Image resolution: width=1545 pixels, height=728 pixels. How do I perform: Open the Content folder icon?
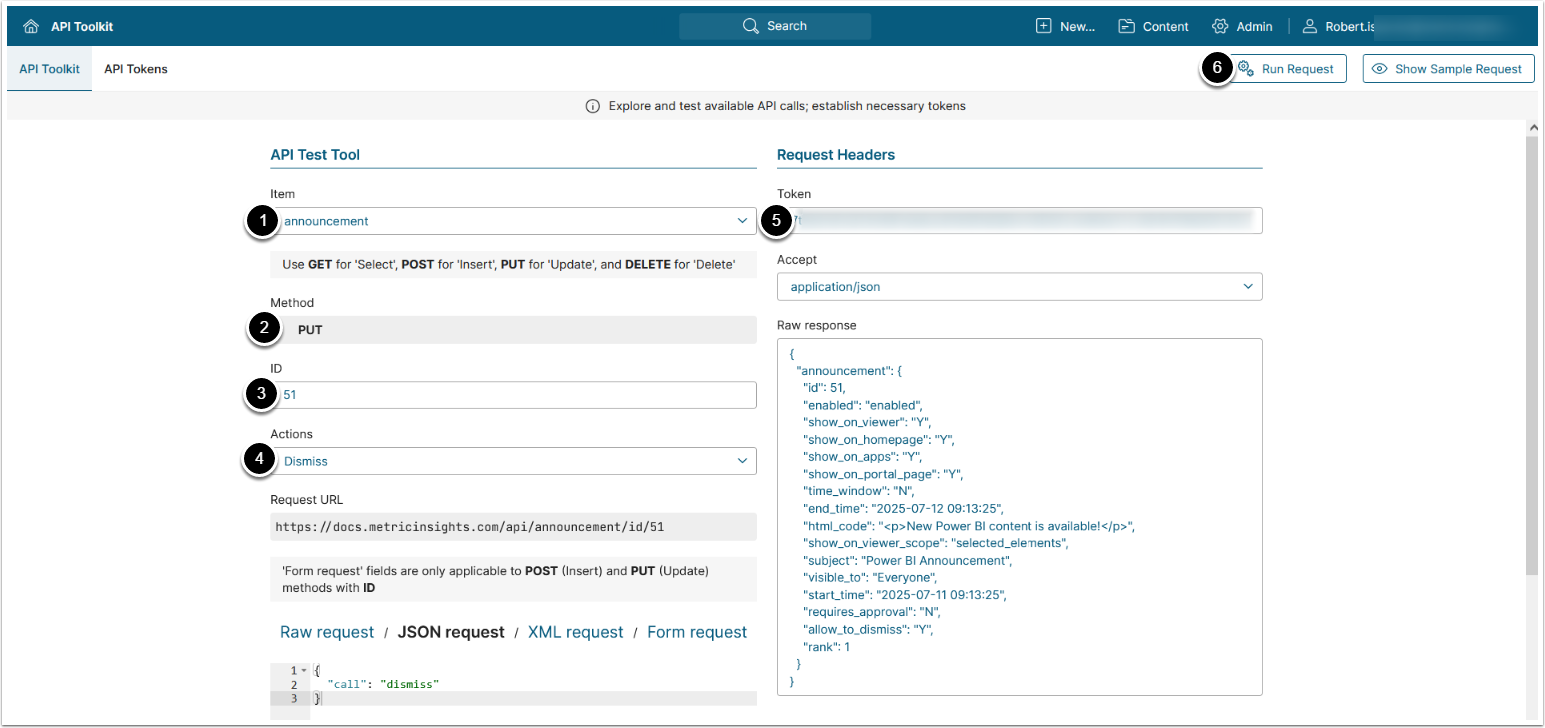pyautogui.click(x=1127, y=27)
